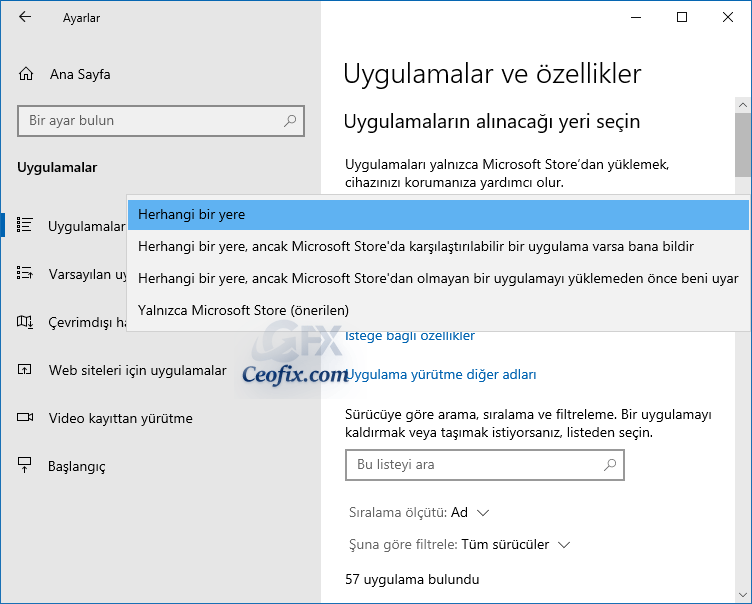Close the Ayarlar window
The image size is (752, 604).
click(x=728, y=17)
